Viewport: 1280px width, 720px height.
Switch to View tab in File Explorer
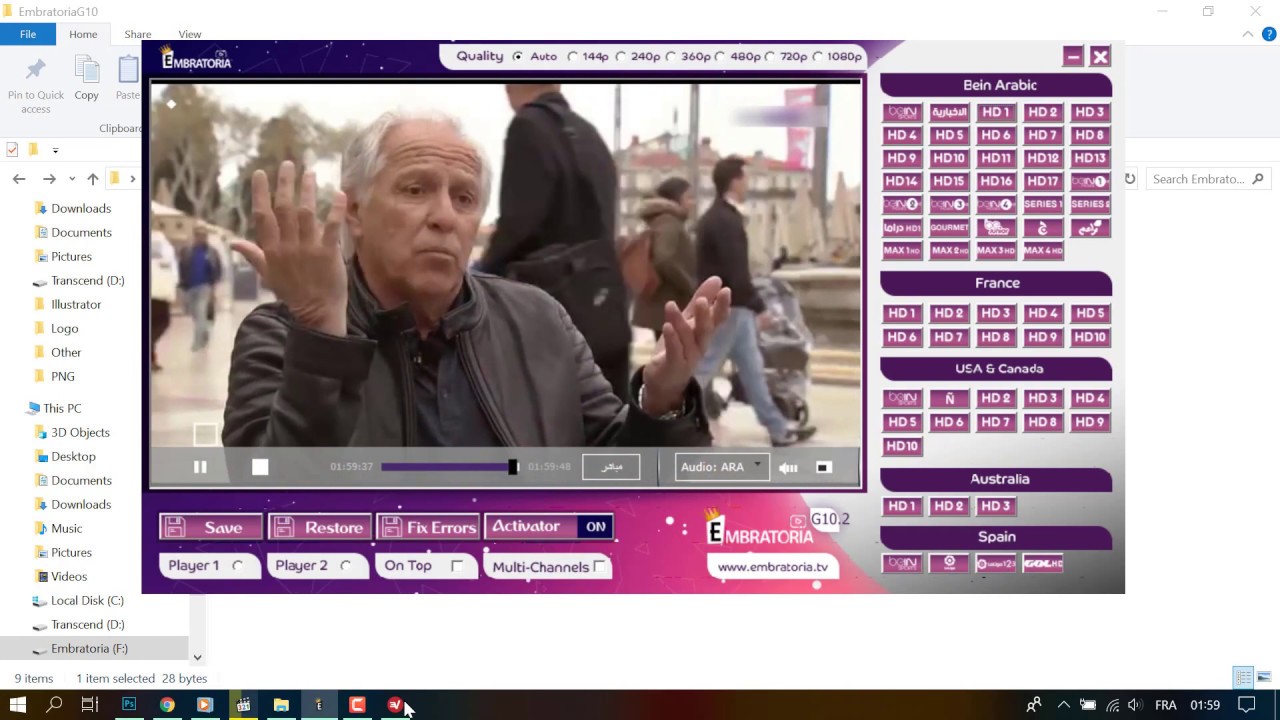click(189, 34)
